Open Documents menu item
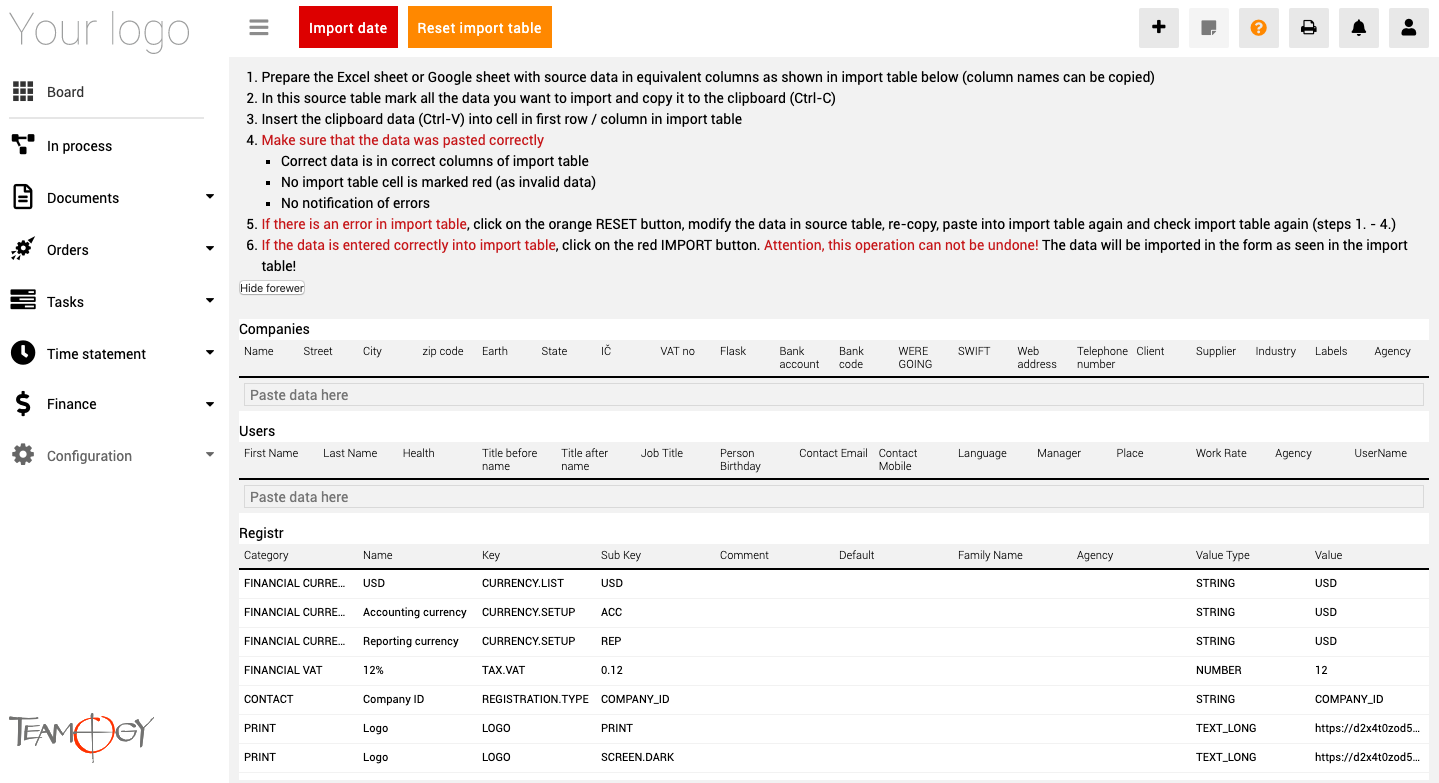 [83, 198]
